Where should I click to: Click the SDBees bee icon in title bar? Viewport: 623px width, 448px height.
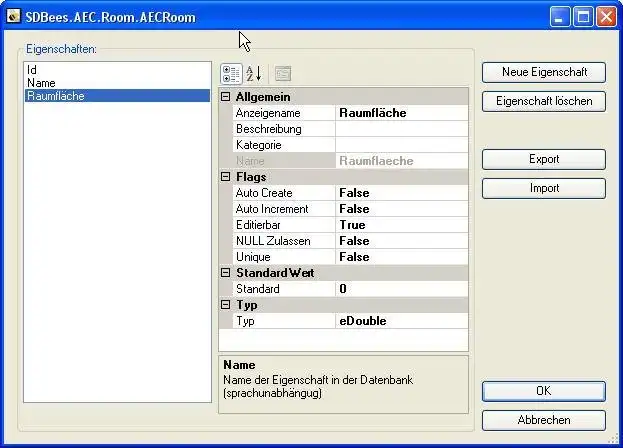[13, 16]
